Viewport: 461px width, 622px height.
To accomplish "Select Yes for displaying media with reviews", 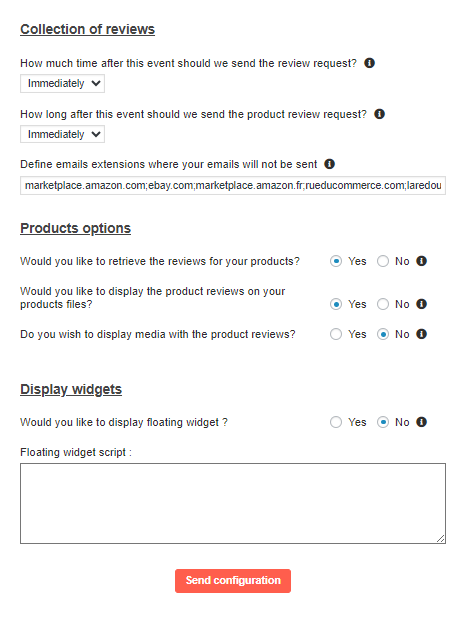I will [x=336, y=334].
